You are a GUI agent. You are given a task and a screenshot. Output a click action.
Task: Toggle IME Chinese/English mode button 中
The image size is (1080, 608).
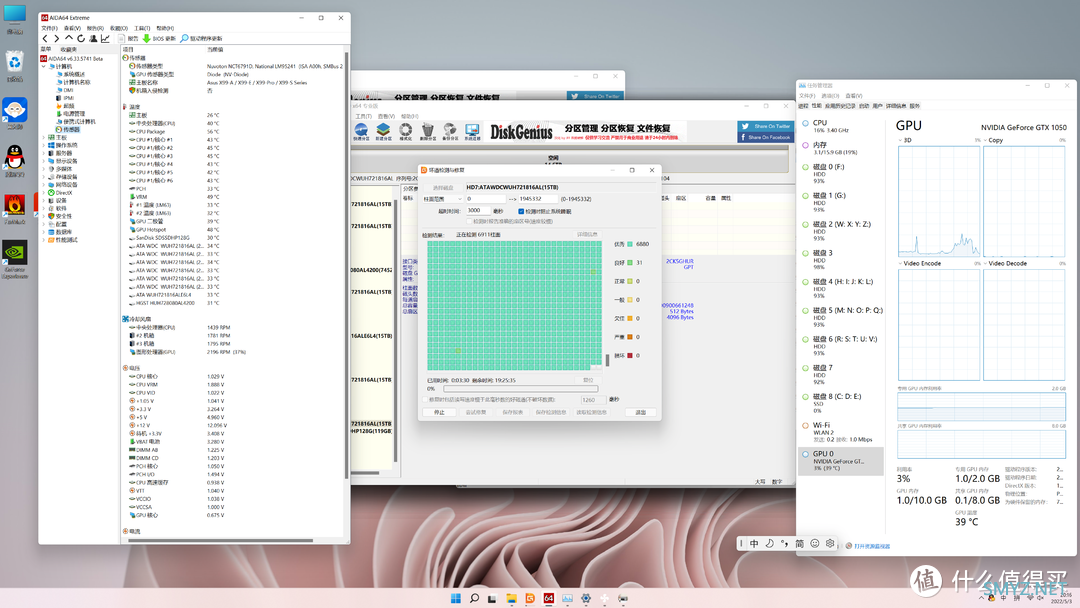point(754,543)
